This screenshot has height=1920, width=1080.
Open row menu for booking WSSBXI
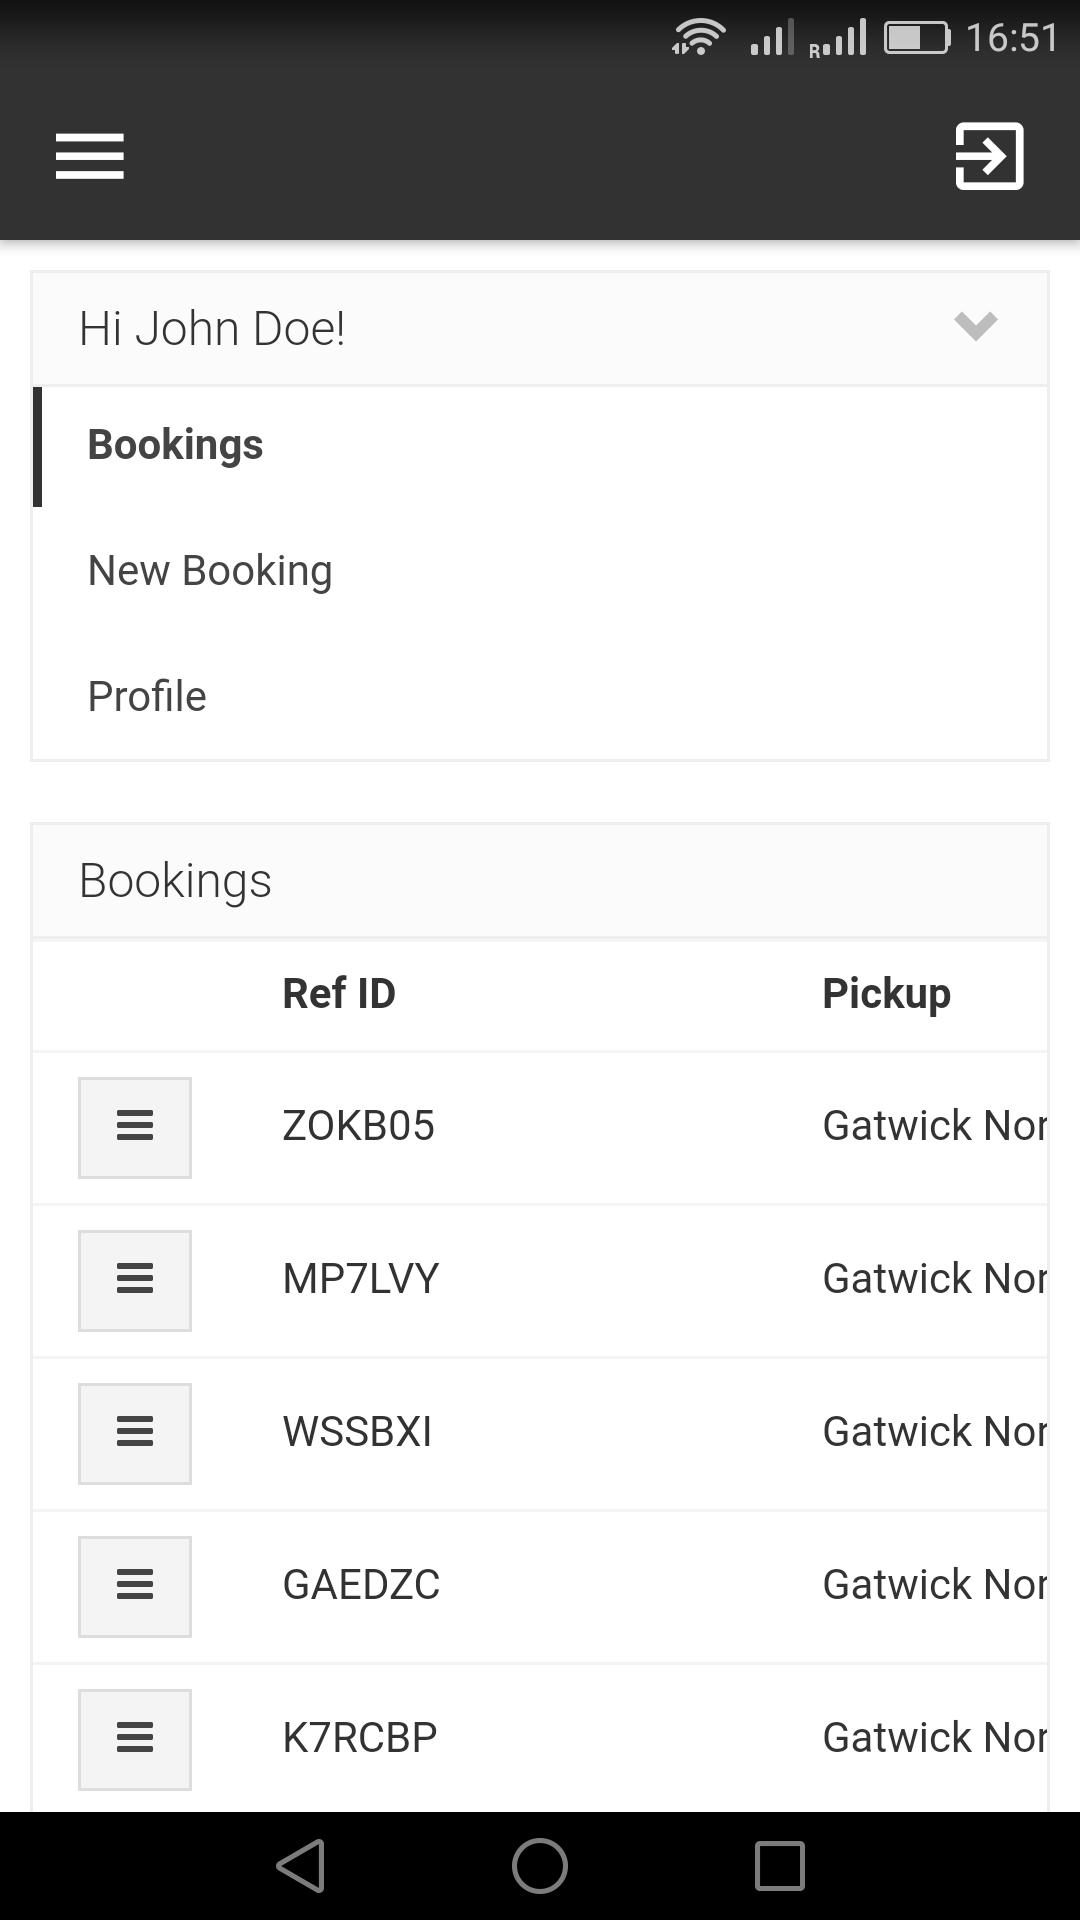pos(135,1433)
